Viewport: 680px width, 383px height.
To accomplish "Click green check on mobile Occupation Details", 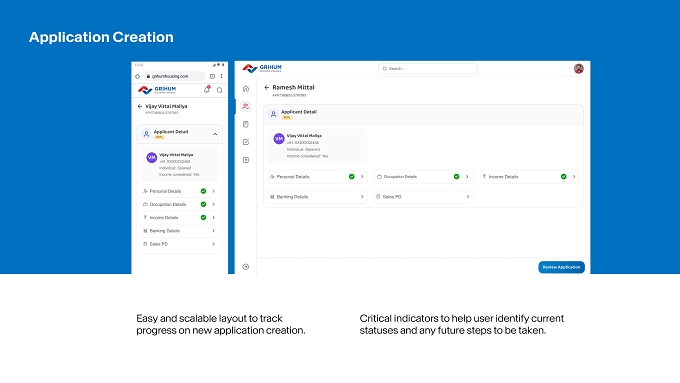I will 203,204.
